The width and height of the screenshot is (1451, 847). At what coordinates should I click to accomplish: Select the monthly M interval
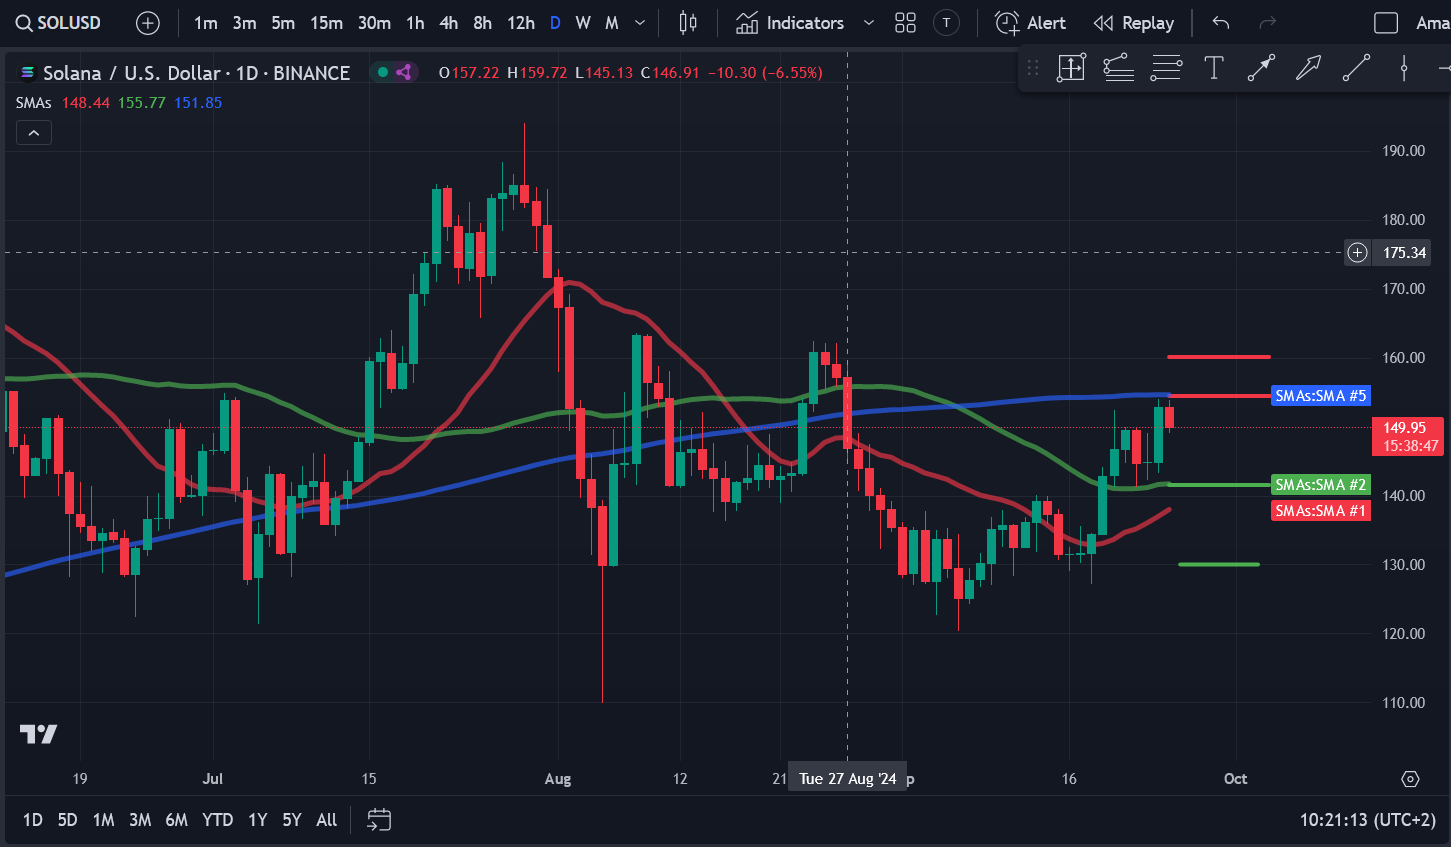point(612,23)
